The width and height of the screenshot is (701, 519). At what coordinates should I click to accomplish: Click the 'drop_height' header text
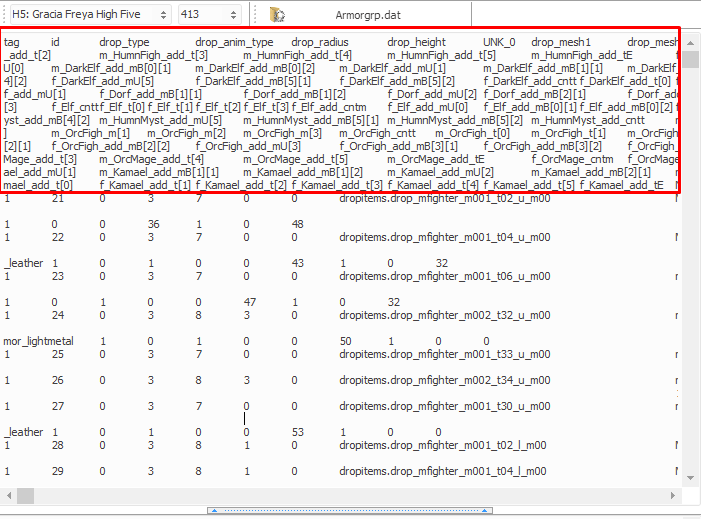point(416,42)
